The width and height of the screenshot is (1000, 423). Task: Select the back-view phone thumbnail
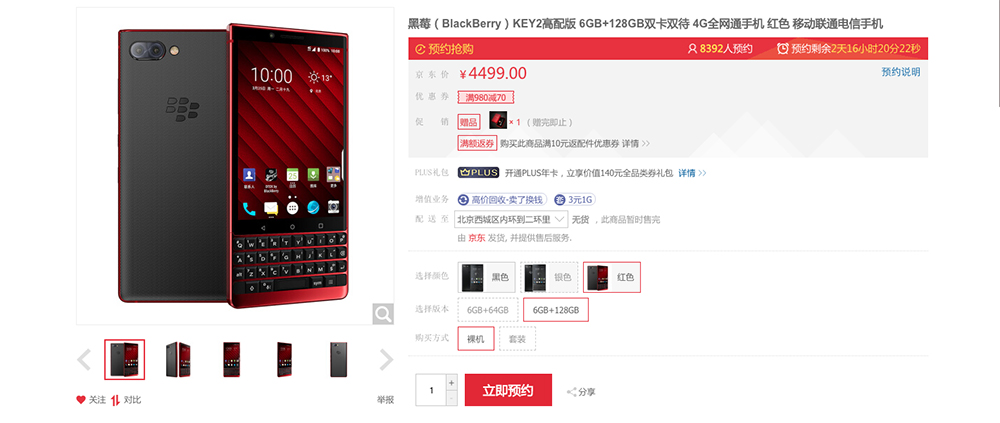click(x=339, y=360)
